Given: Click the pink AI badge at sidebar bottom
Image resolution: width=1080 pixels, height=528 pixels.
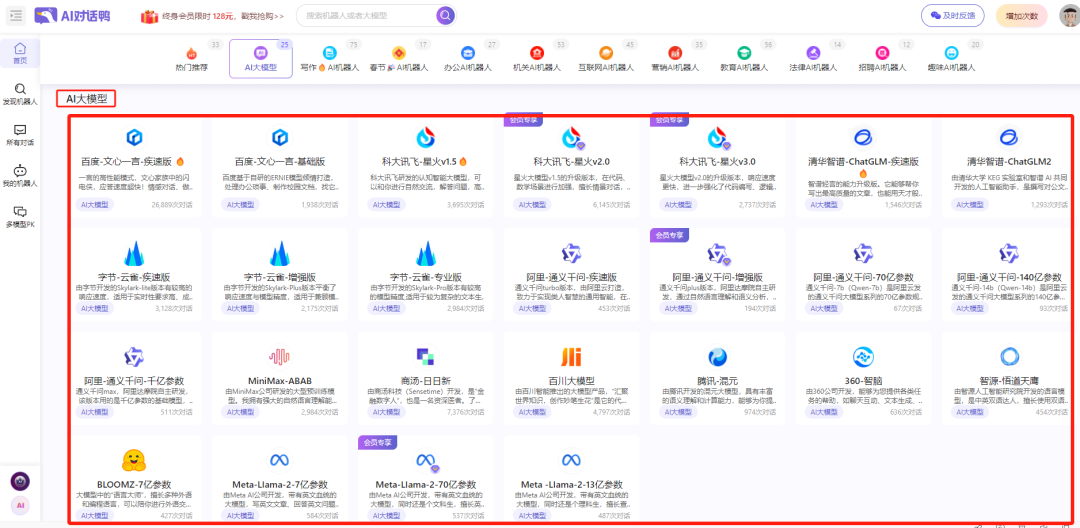Looking at the screenshot, I should point(20,505).
